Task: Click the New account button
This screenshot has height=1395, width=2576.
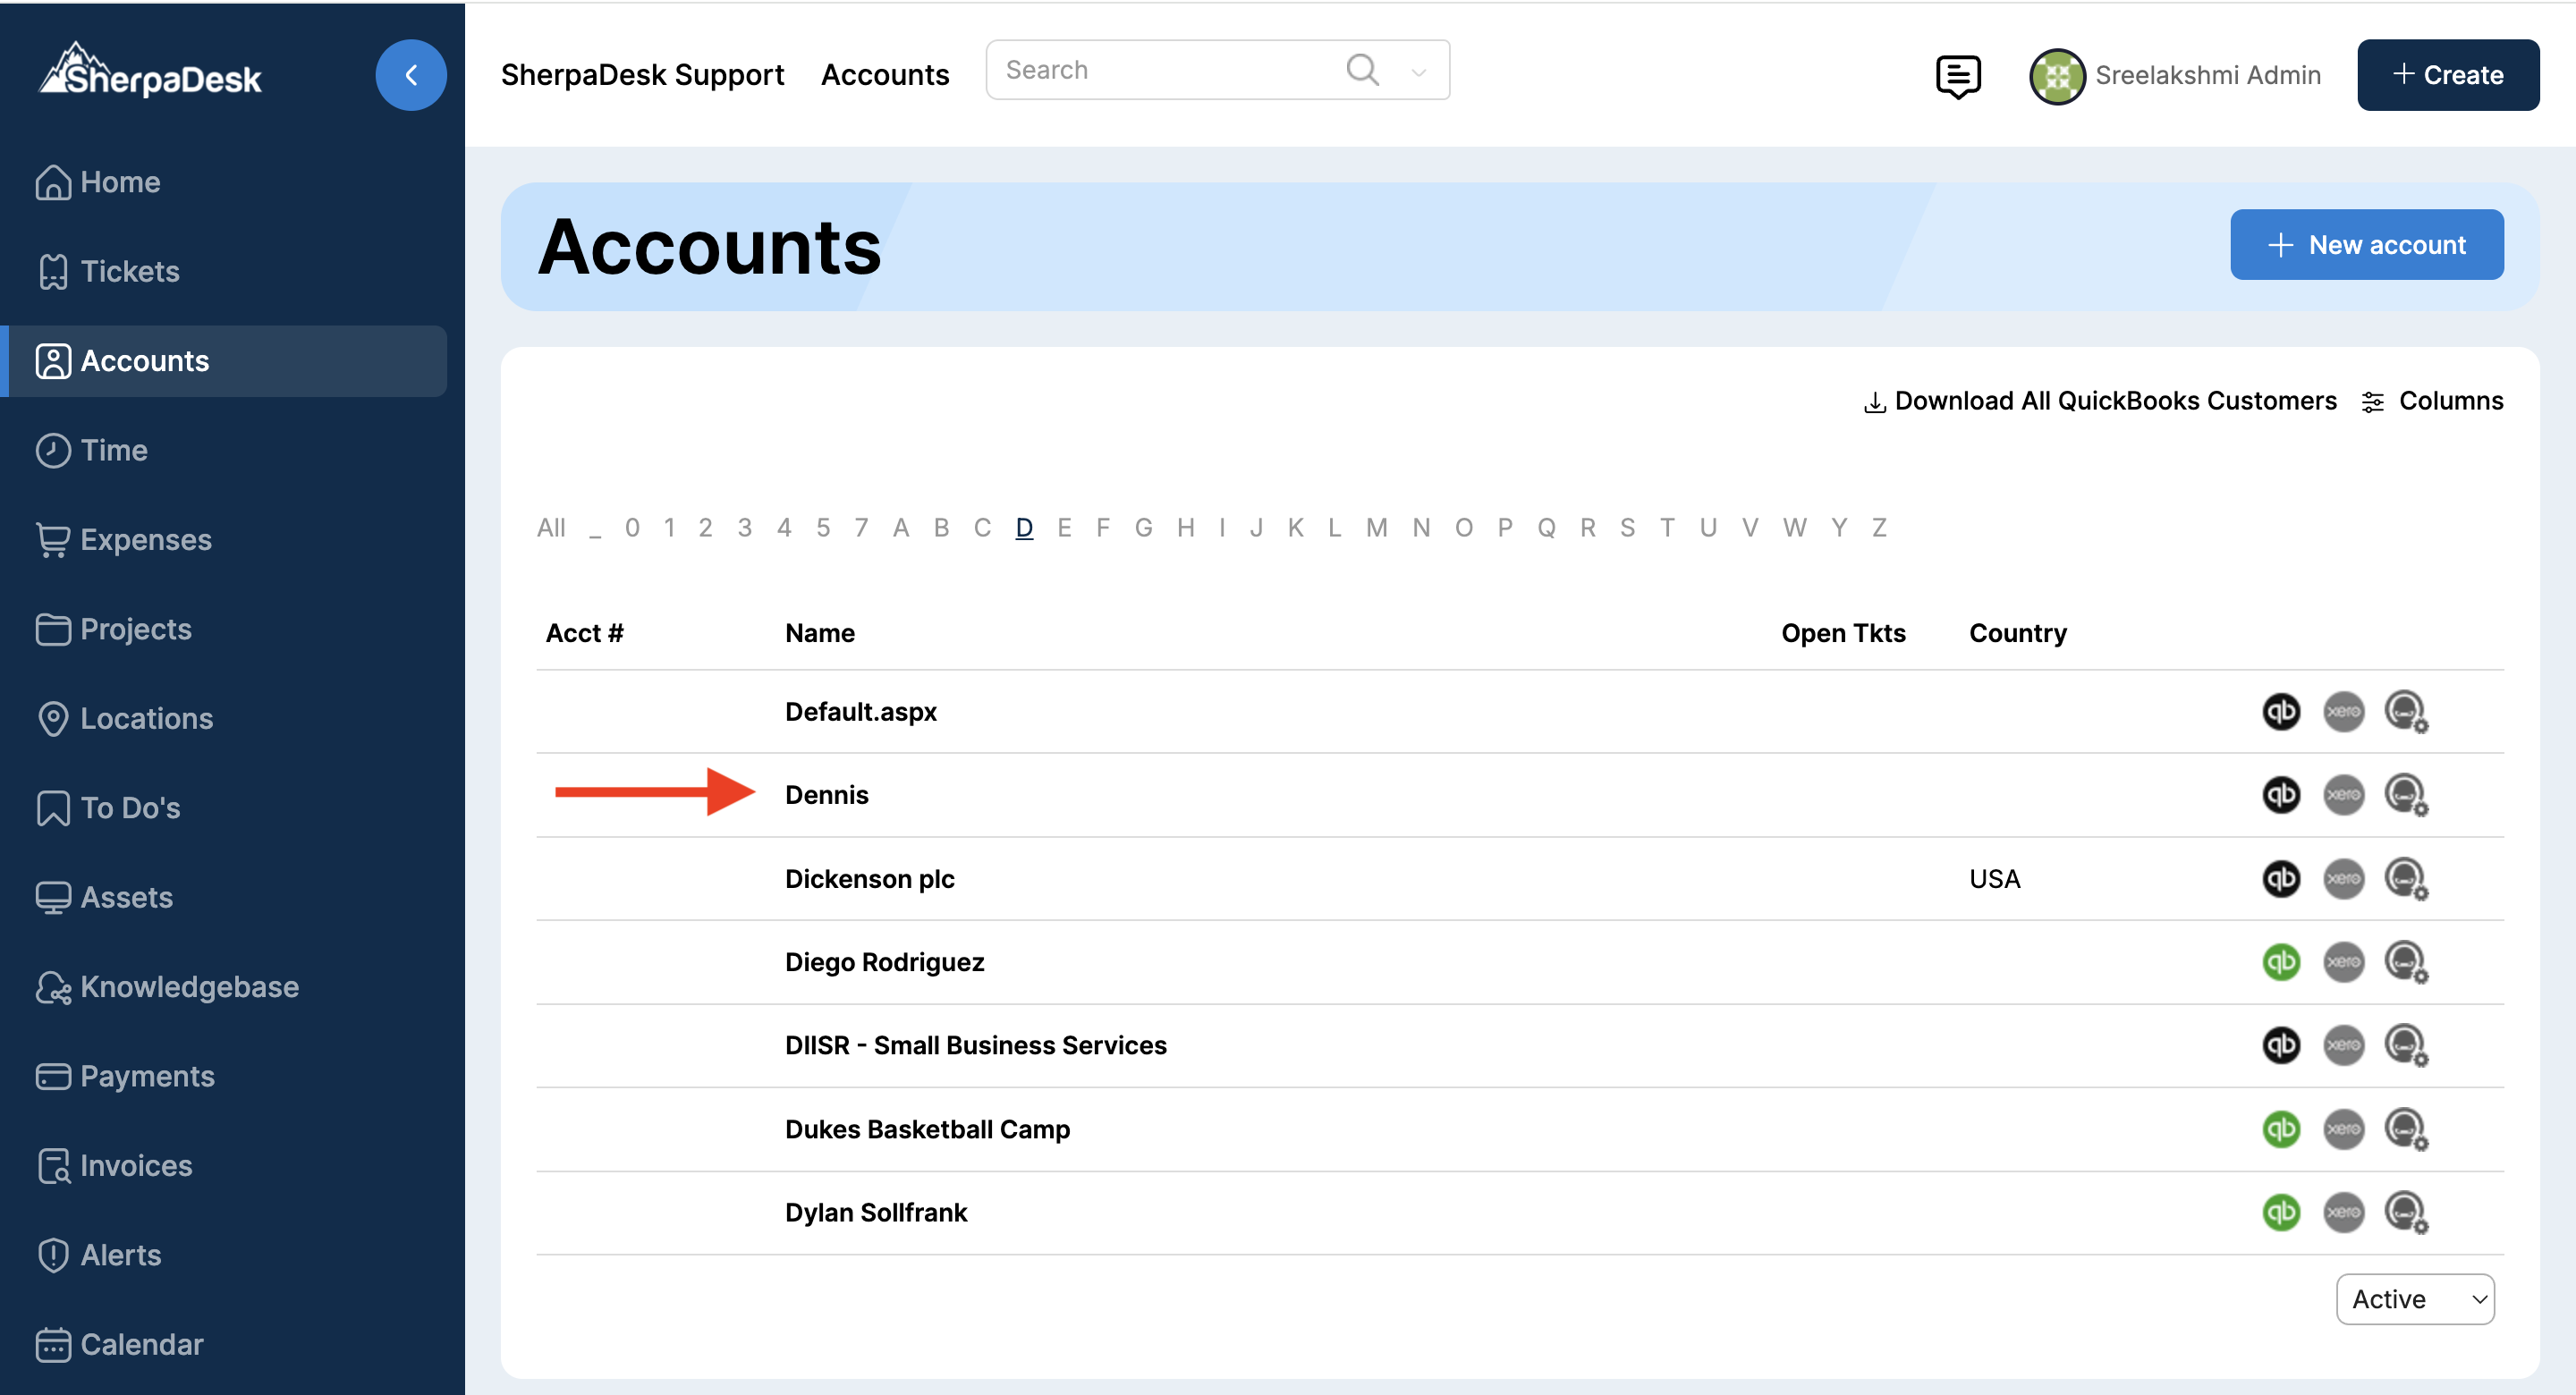Action: point(2366,245)
